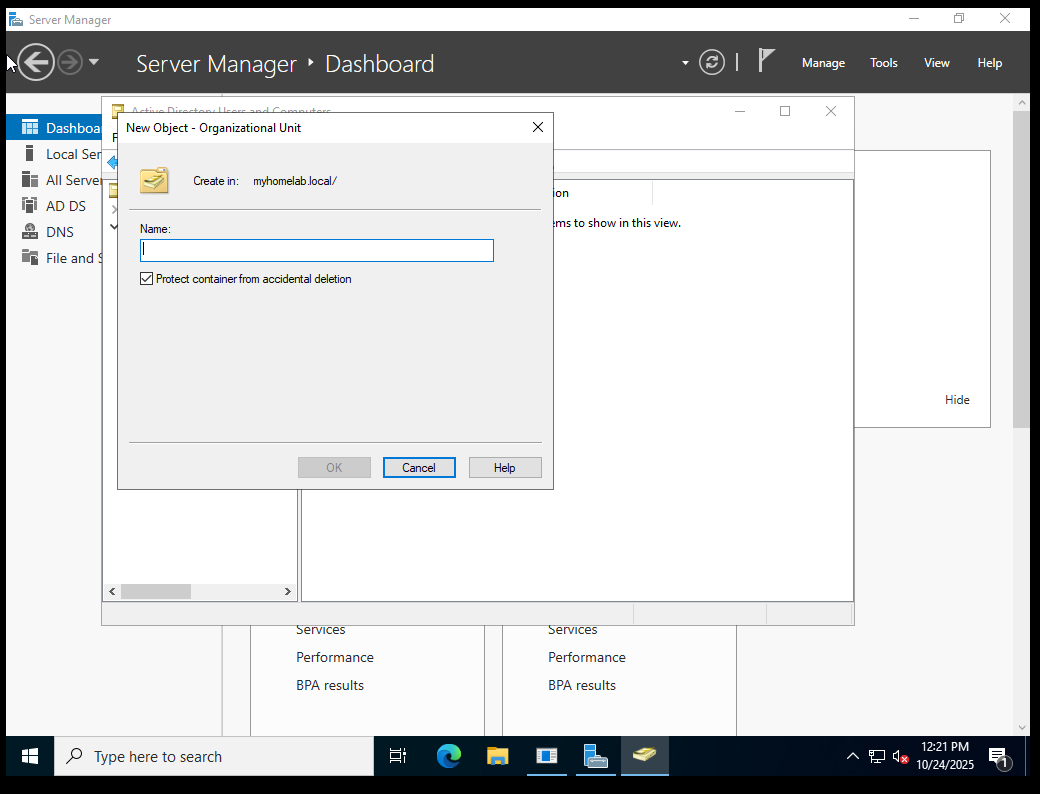This screenshot has width=1040, height=794.
Task: Select the AD DS sidebar icon
Action: coord(29,206)
